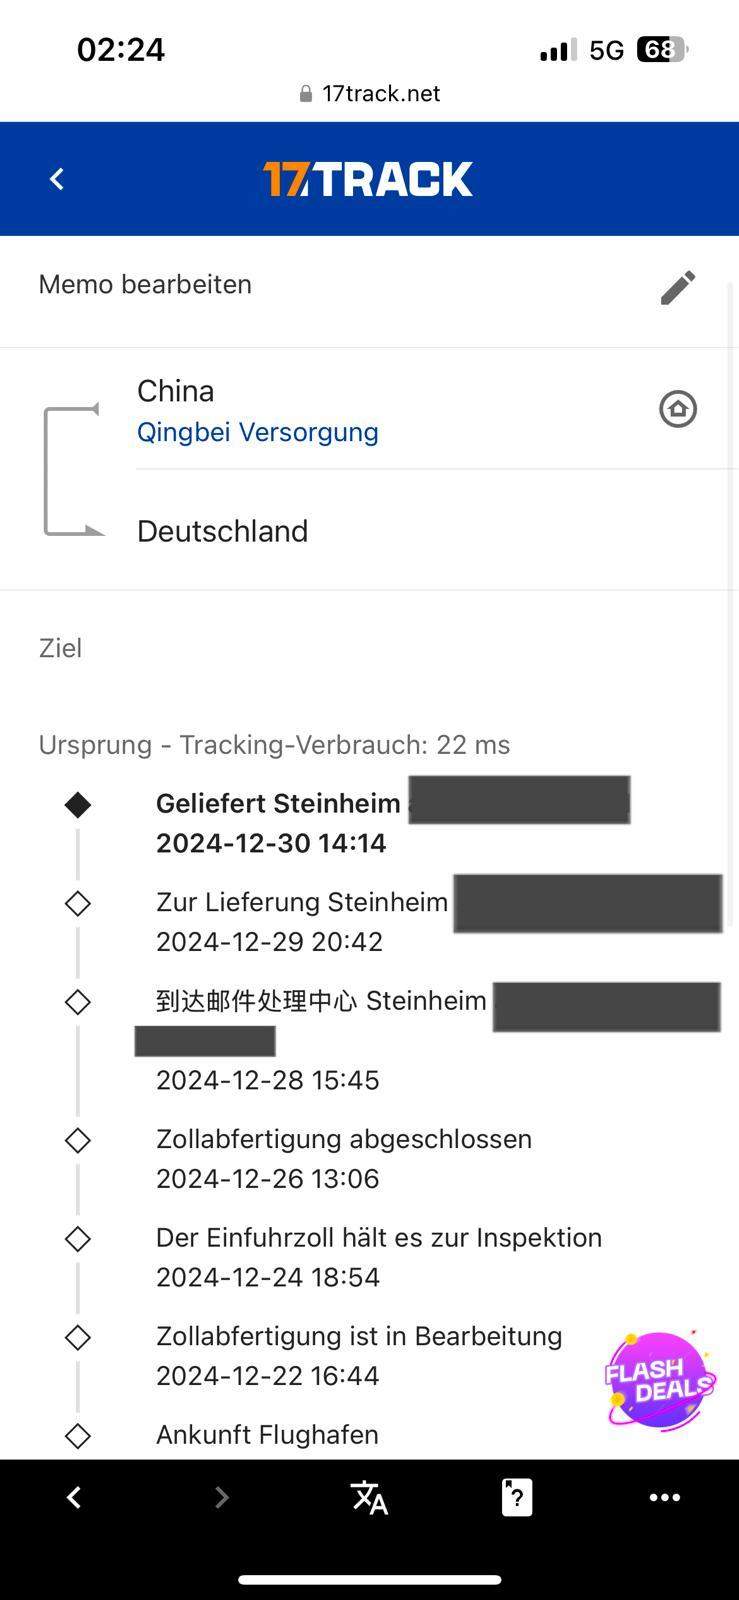
Task: Tap the page icon with question mark
Action: [x=516, y=1497]
